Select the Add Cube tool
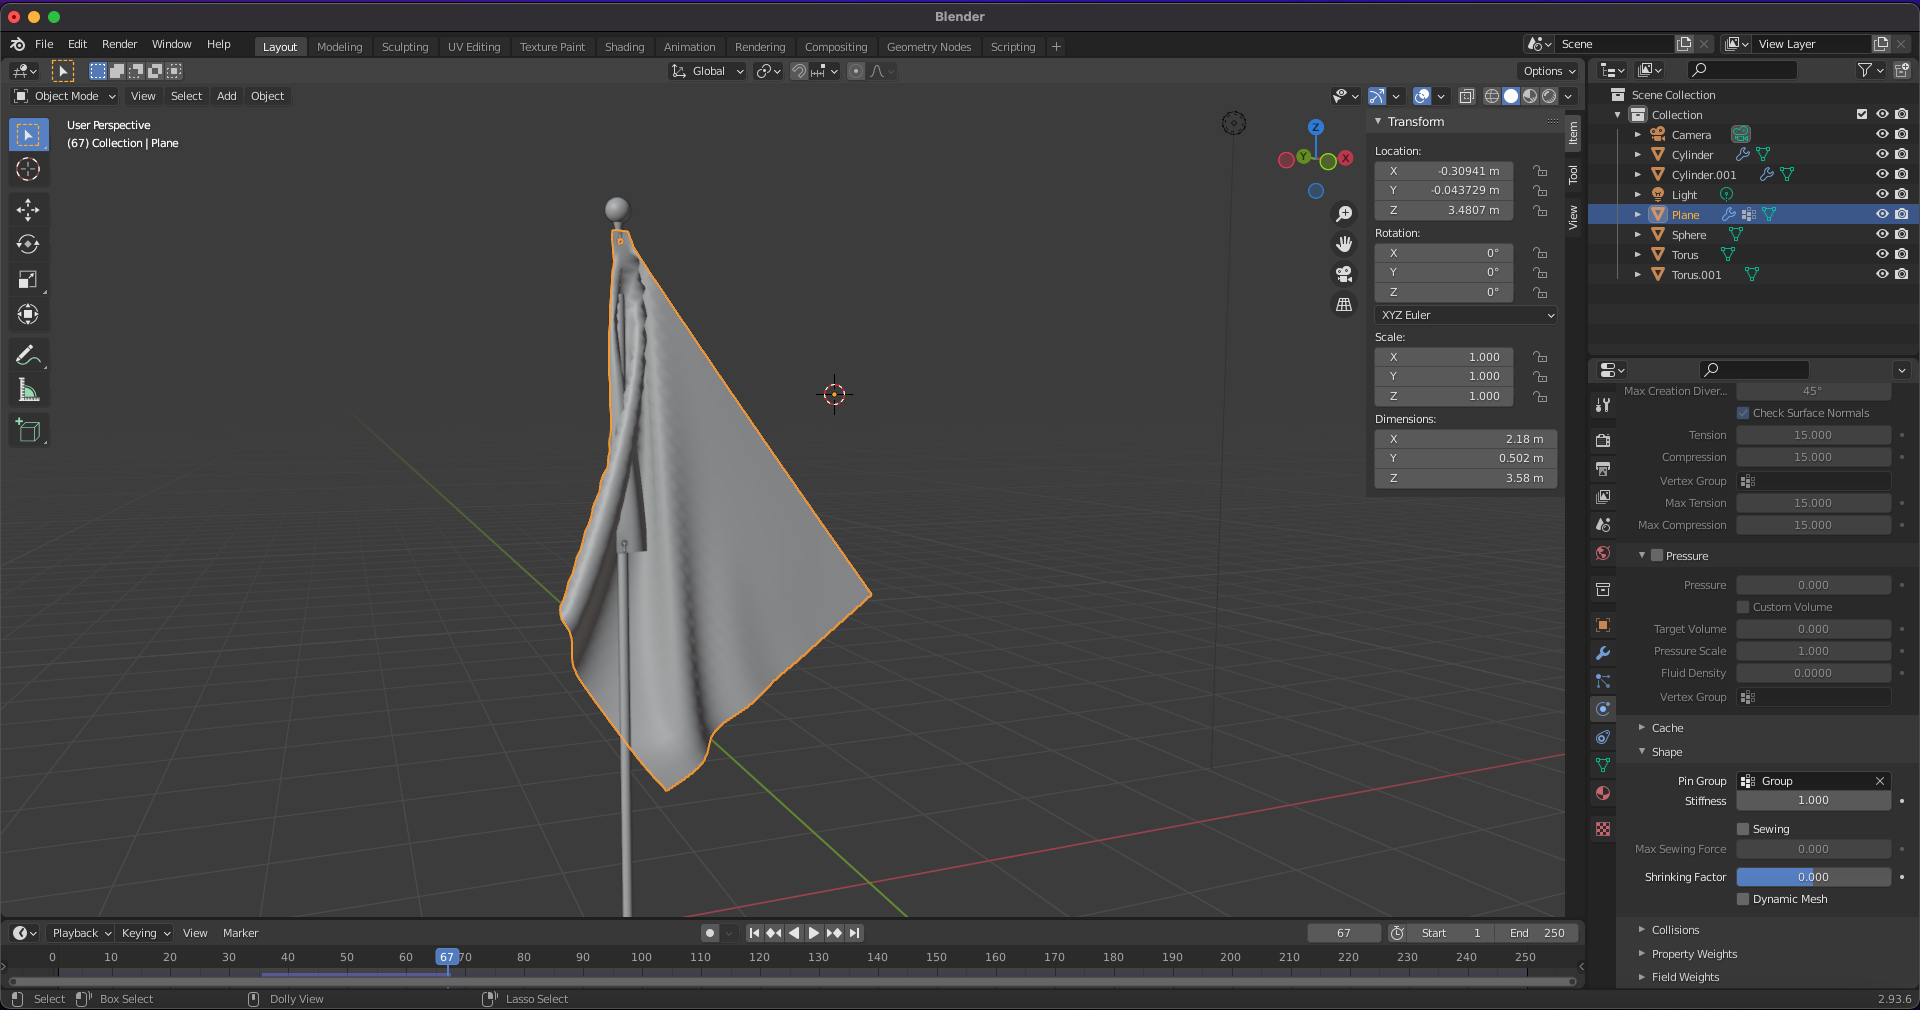Screen dimensions: 1920x1010 tap(28, 431)
